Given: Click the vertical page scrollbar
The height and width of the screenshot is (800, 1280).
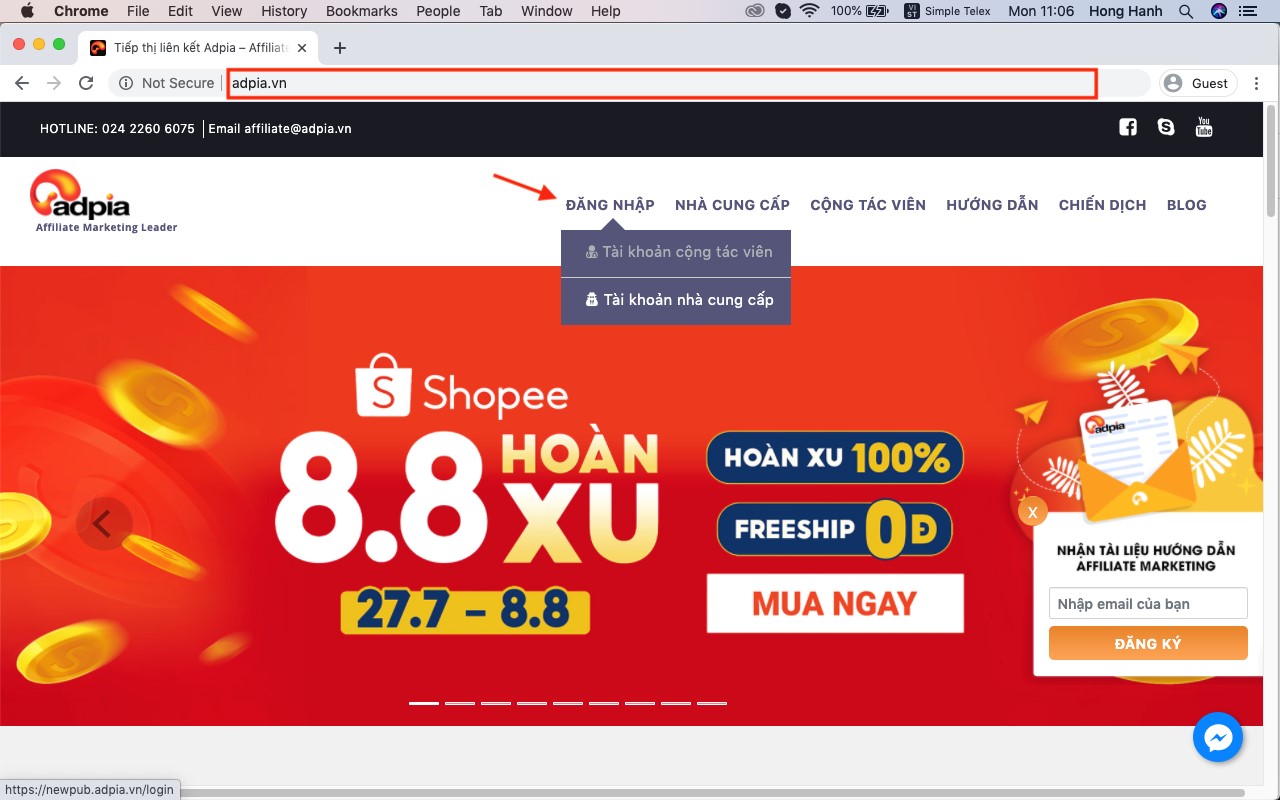Looking at the screenshot, I should click(x=1272, y=162).
